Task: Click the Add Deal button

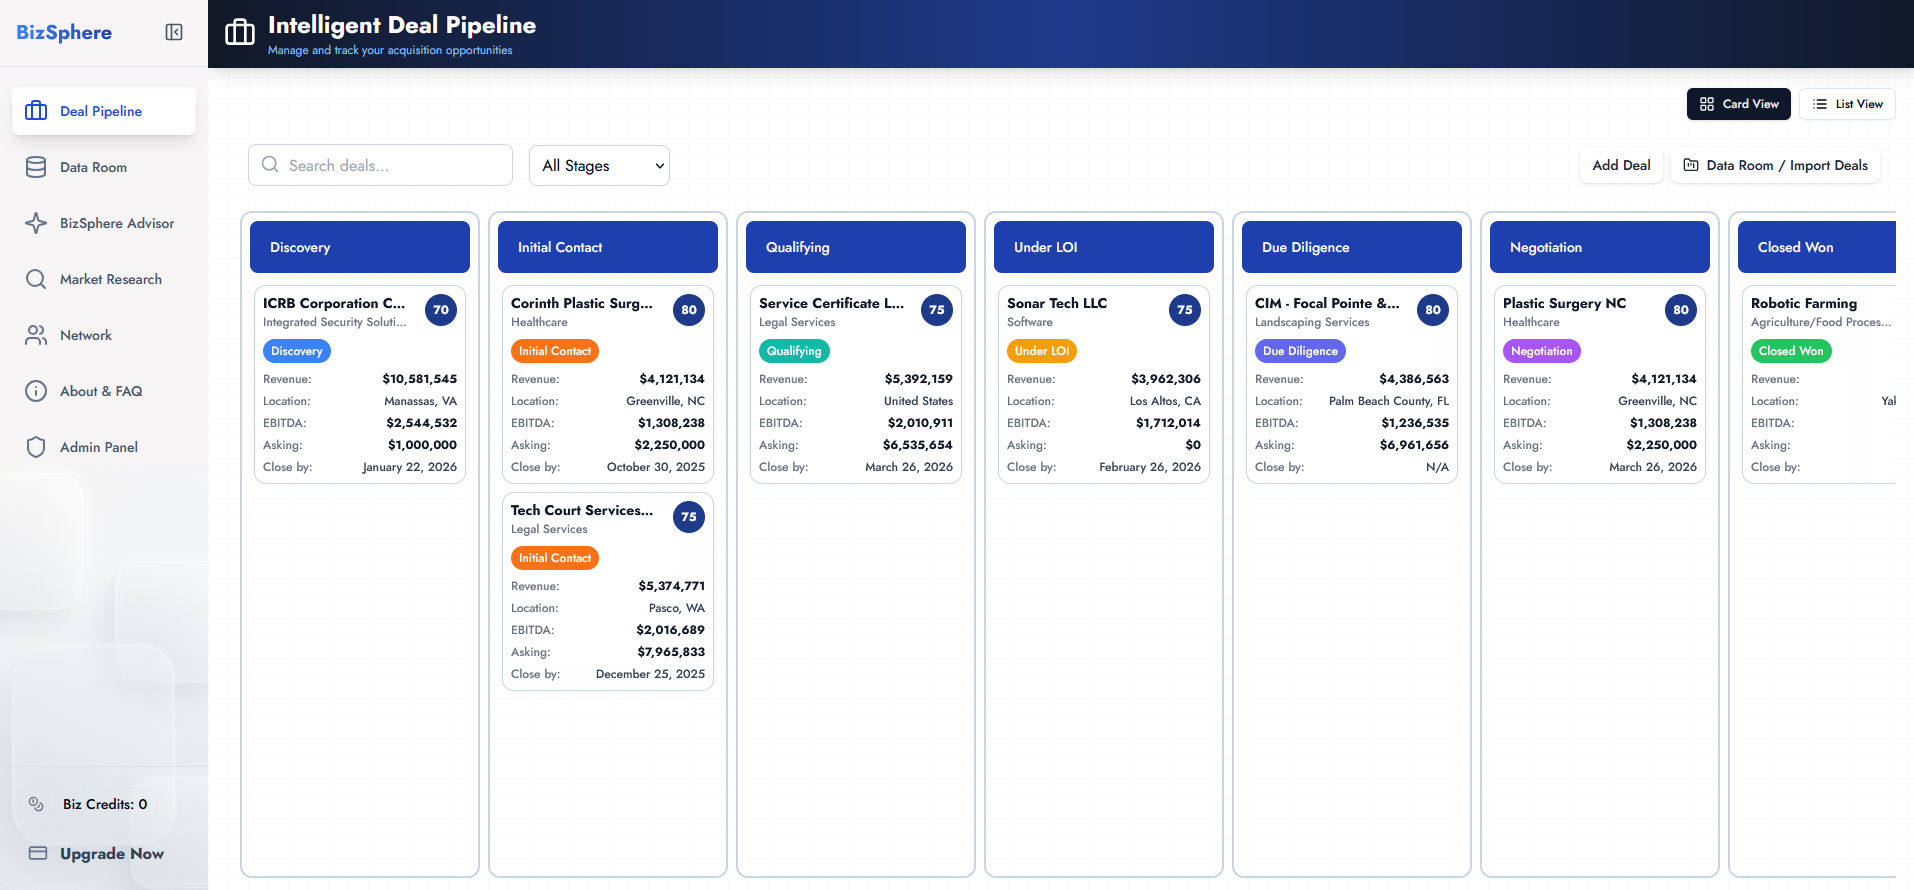Action: click(1621, 165)
